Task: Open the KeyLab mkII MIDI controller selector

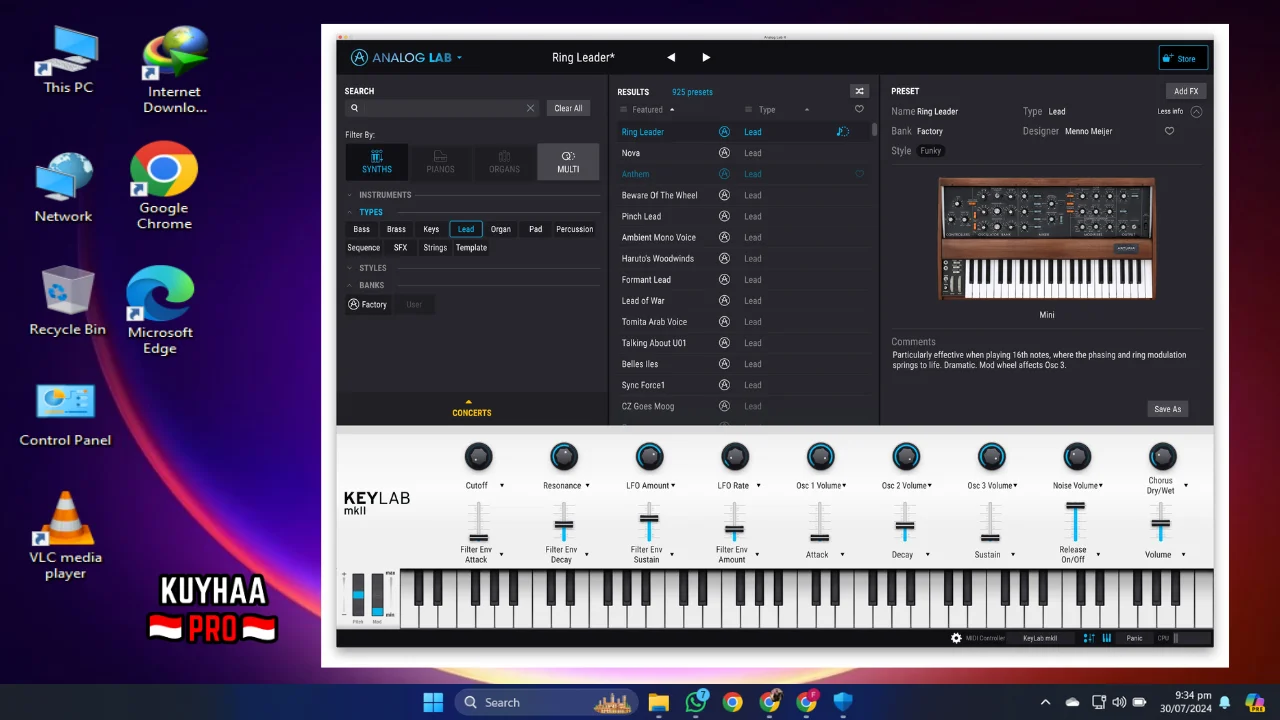Action: pyautogui.click(x=1040, y=638)
